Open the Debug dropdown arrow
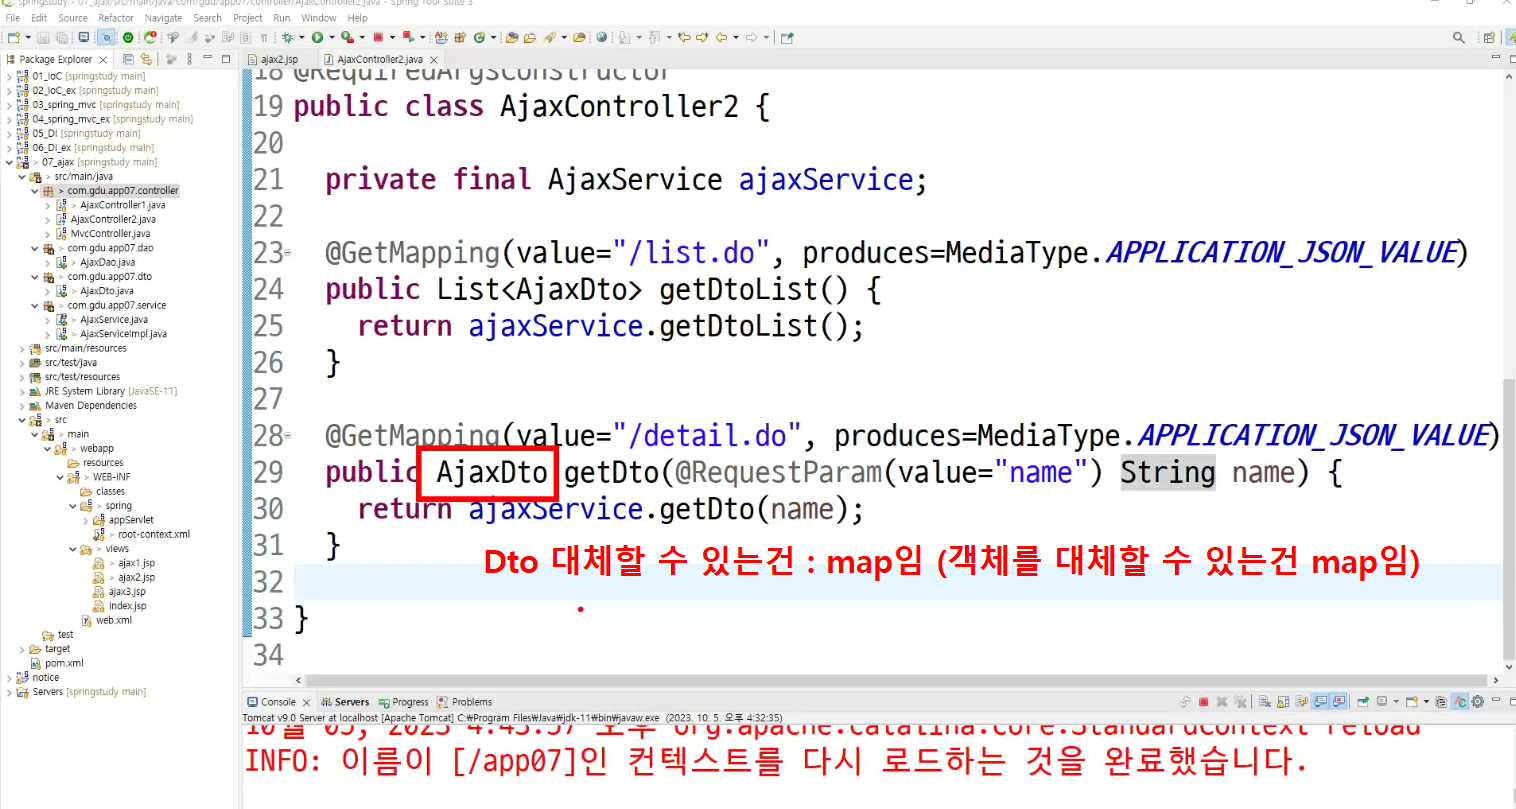This screenshot has width=1516, height=809. tap(301, 37)
